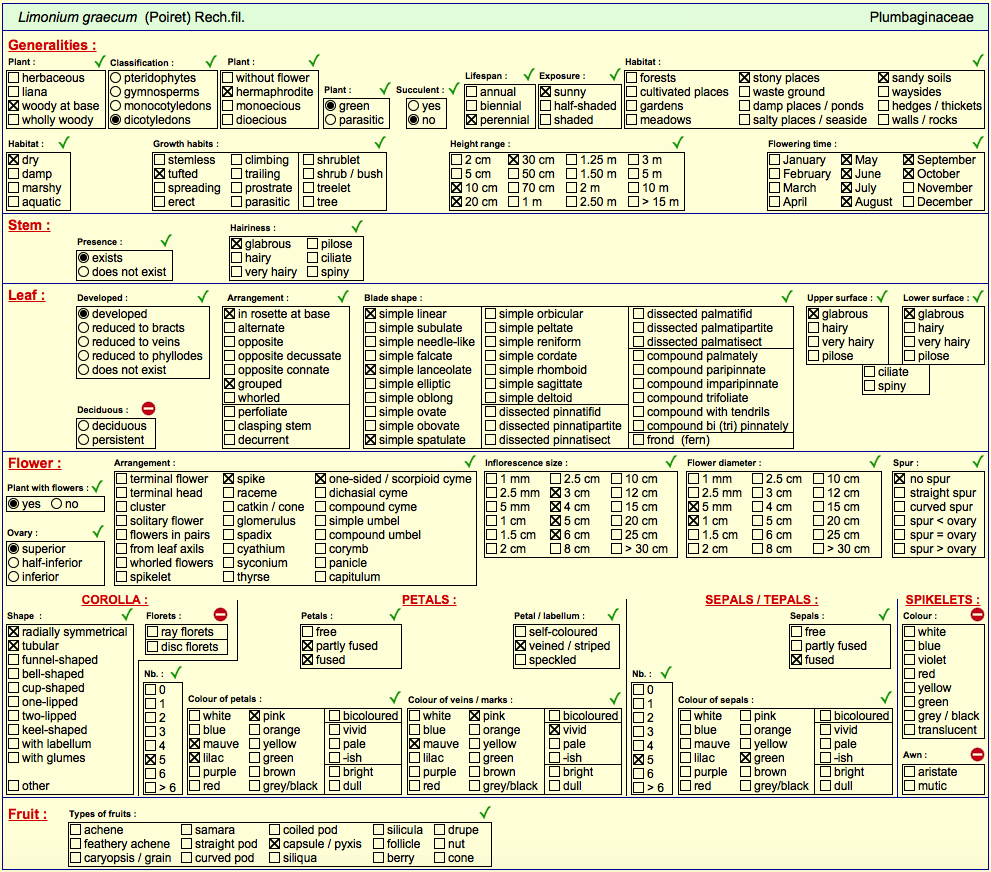The height and width of the screenshot is (872, 991).
Task: Click the red no-entry icon beside Awn
Action: [977, 754]
